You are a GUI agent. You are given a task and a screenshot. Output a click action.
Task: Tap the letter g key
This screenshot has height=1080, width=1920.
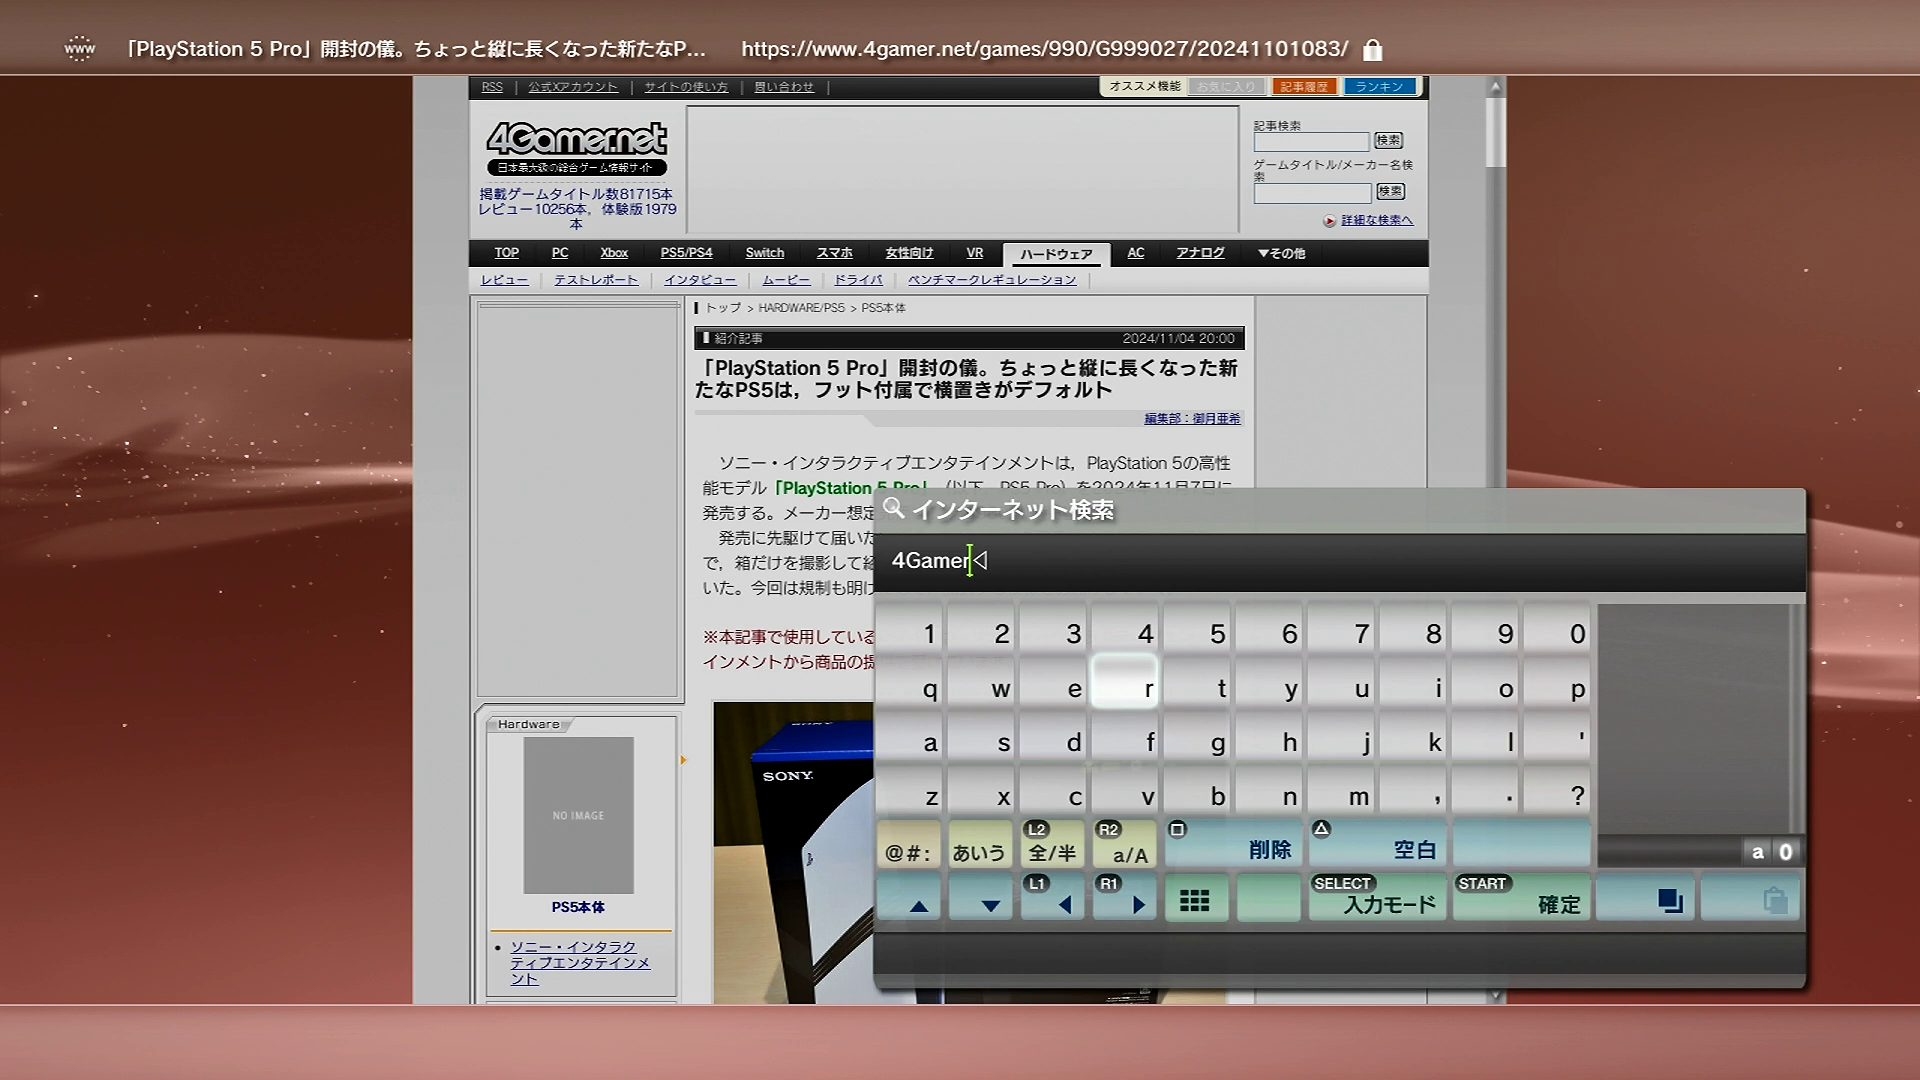[x=1197, y=736]
